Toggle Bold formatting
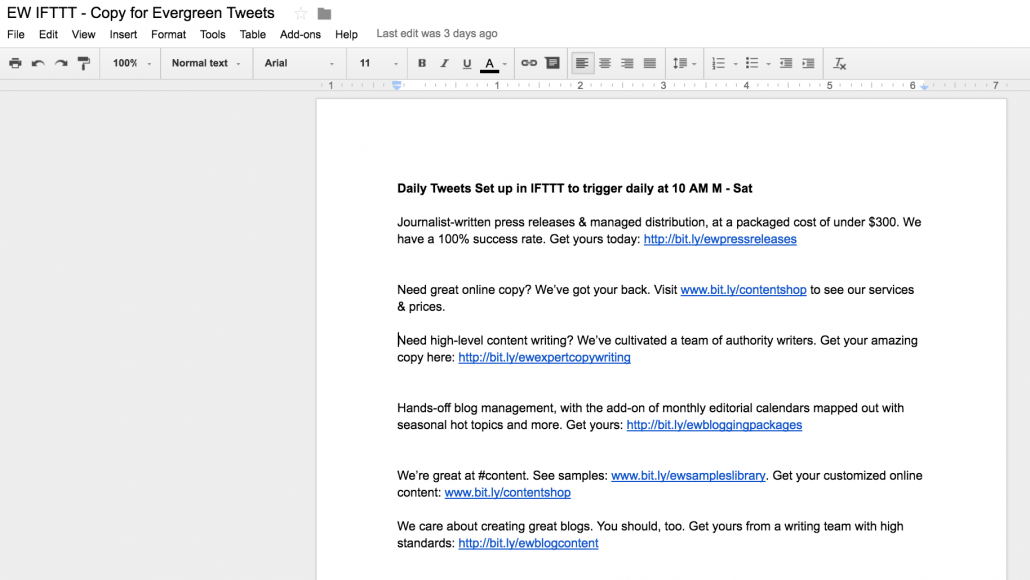This screenshot has width=1030, height=580. click(422, 63)
